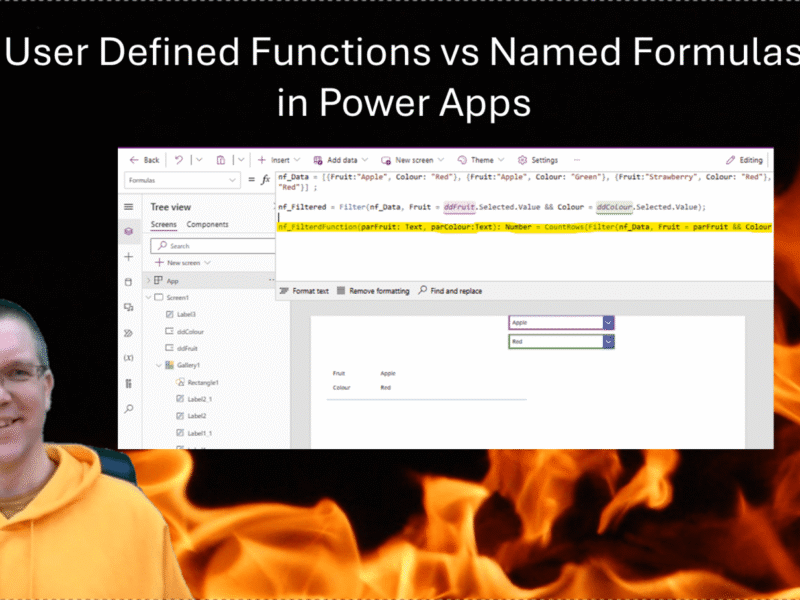The width and height of the screenshot is (800, 600).
Task: Switch to the Screens tab
Action: tap(163, 224)
